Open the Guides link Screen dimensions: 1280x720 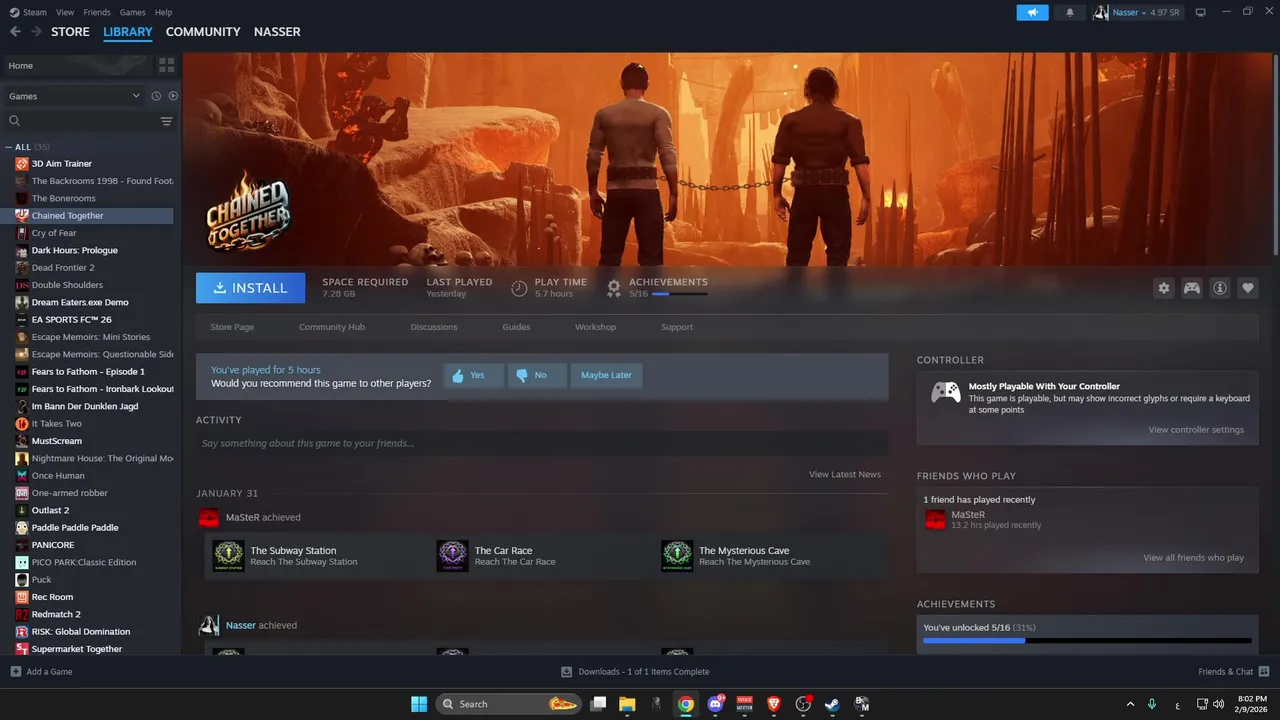pos(516,327)
